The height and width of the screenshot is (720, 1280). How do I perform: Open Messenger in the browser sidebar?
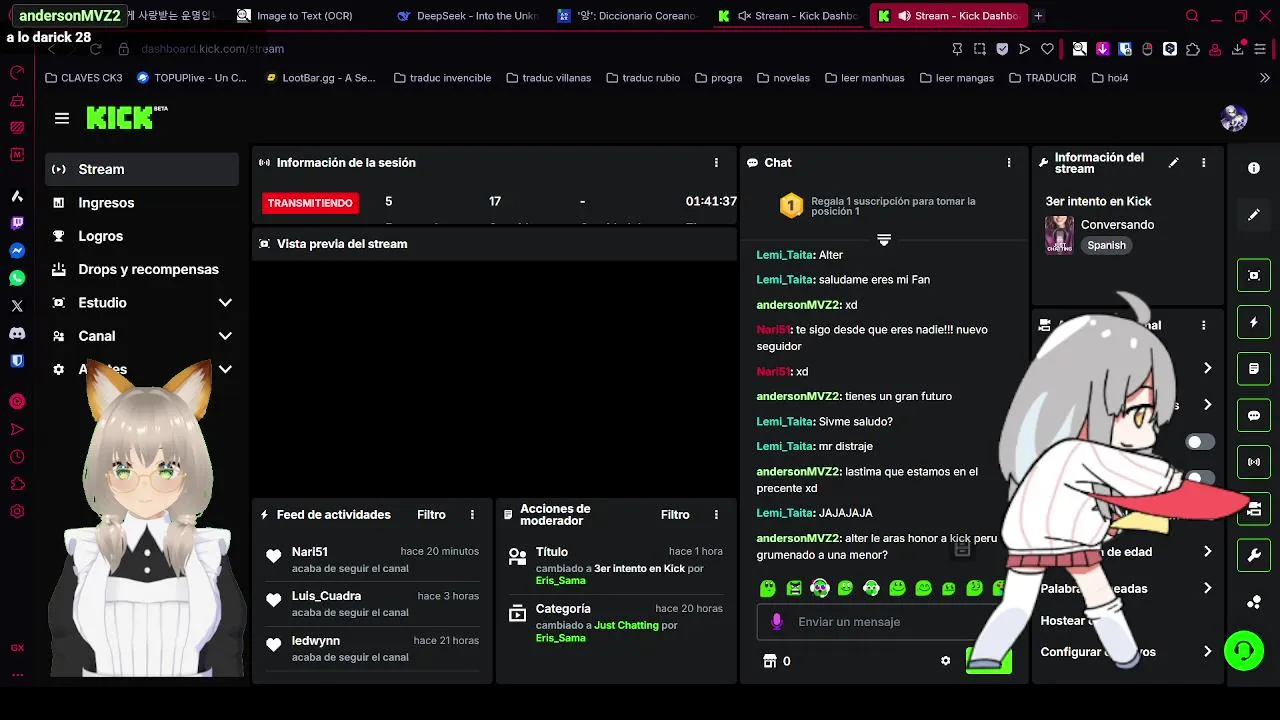(x=17, y=251)
